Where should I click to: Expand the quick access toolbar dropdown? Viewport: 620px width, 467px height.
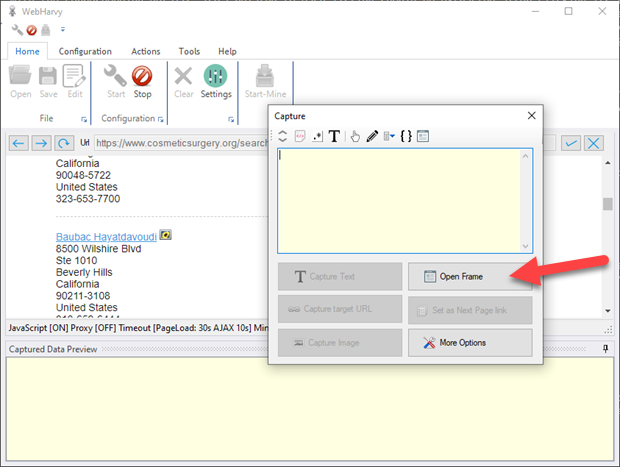[x=62, y=30]
